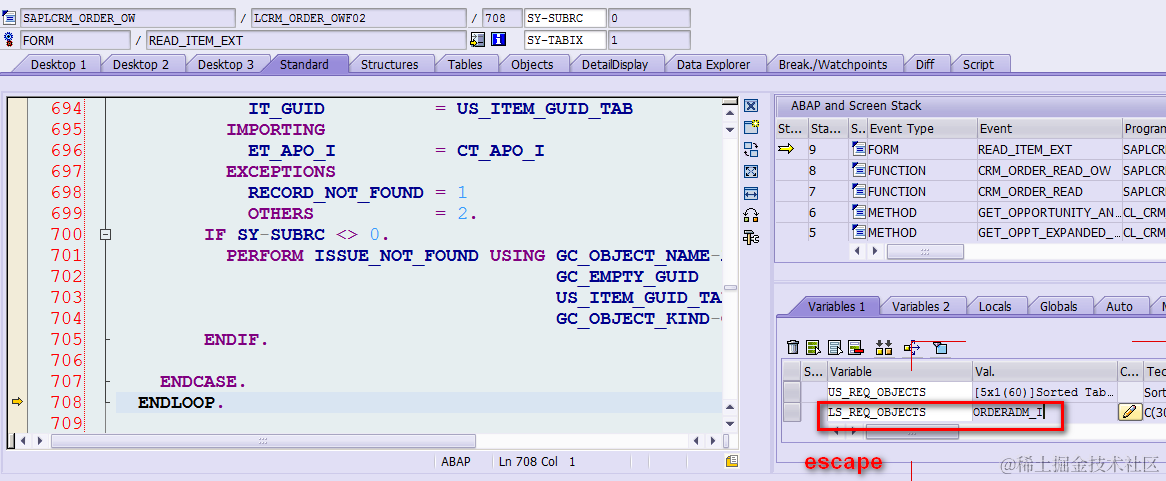Image resolution: width=1166 pixels, height=481 pixels.
Task: Click the horizontal-expand tool icon
Action: coord(751,193)
